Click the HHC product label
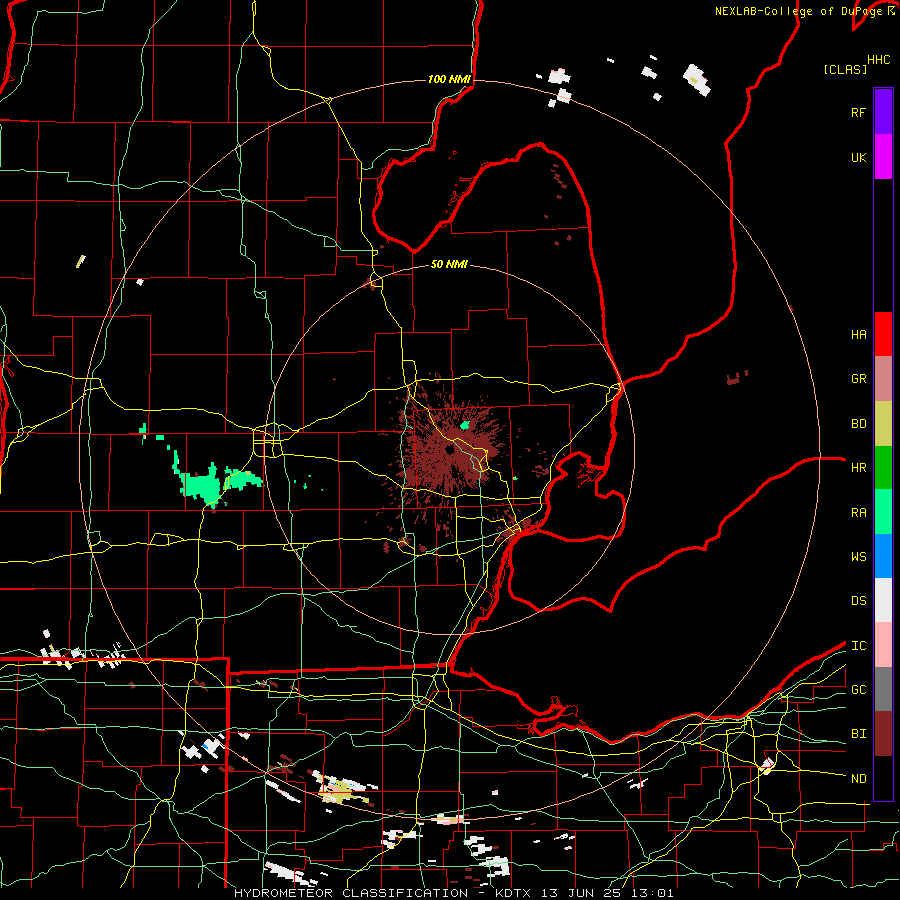Viewport: 900px width, 900px height. click(879, 60)
